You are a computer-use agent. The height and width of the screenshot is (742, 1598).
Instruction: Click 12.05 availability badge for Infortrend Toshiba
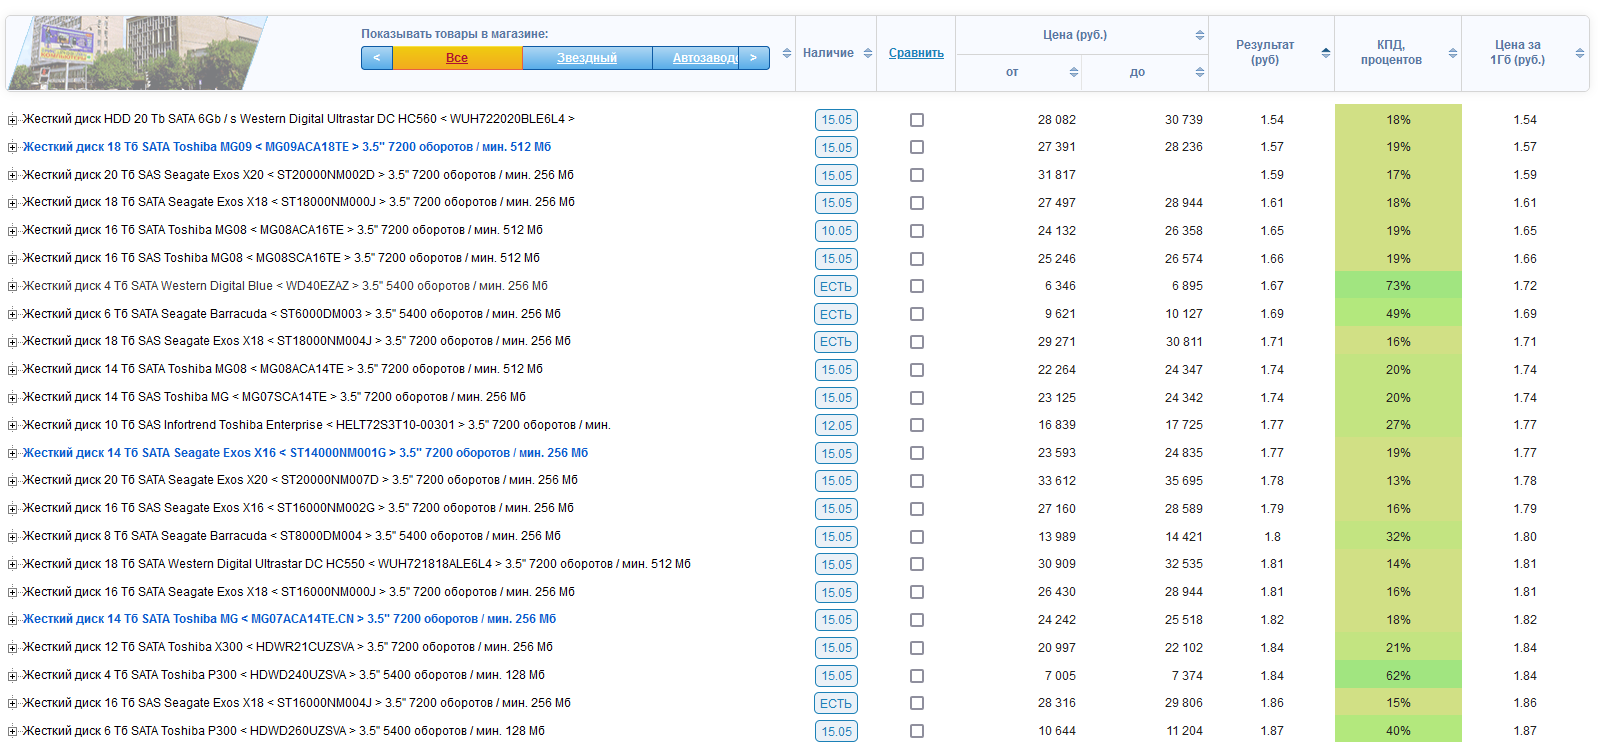836,425
